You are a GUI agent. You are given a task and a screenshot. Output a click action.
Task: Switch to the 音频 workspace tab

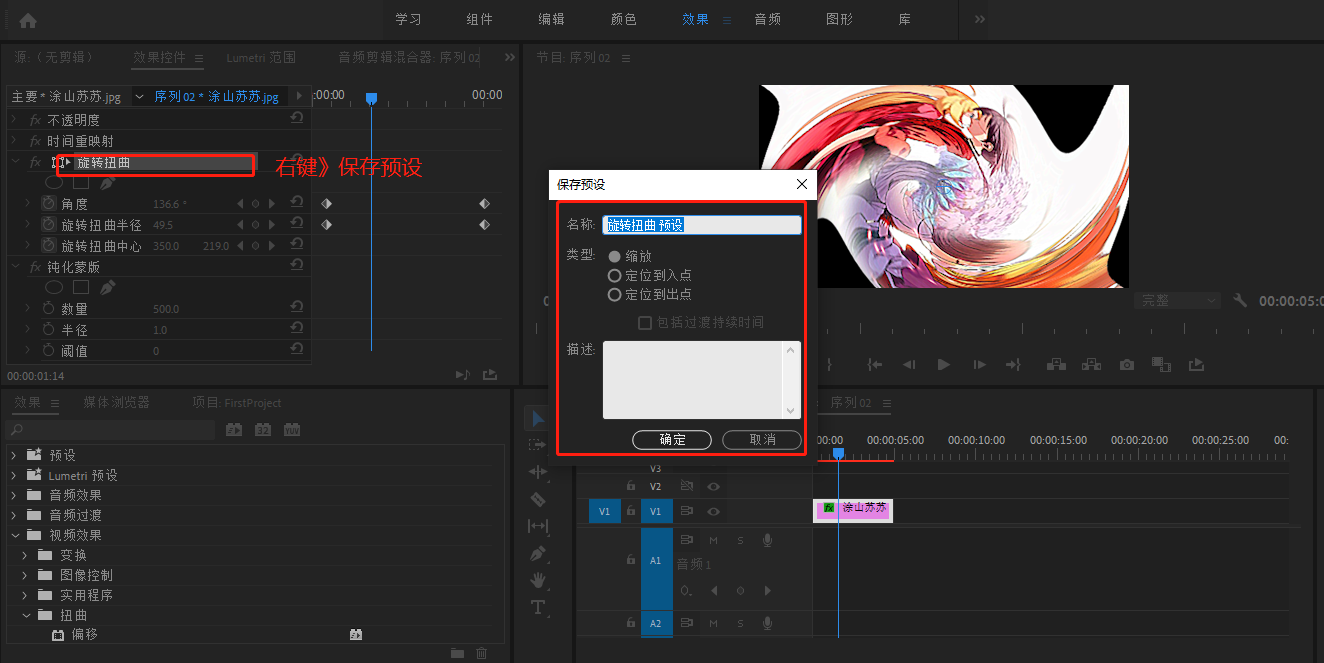click(x=767, y=19)
